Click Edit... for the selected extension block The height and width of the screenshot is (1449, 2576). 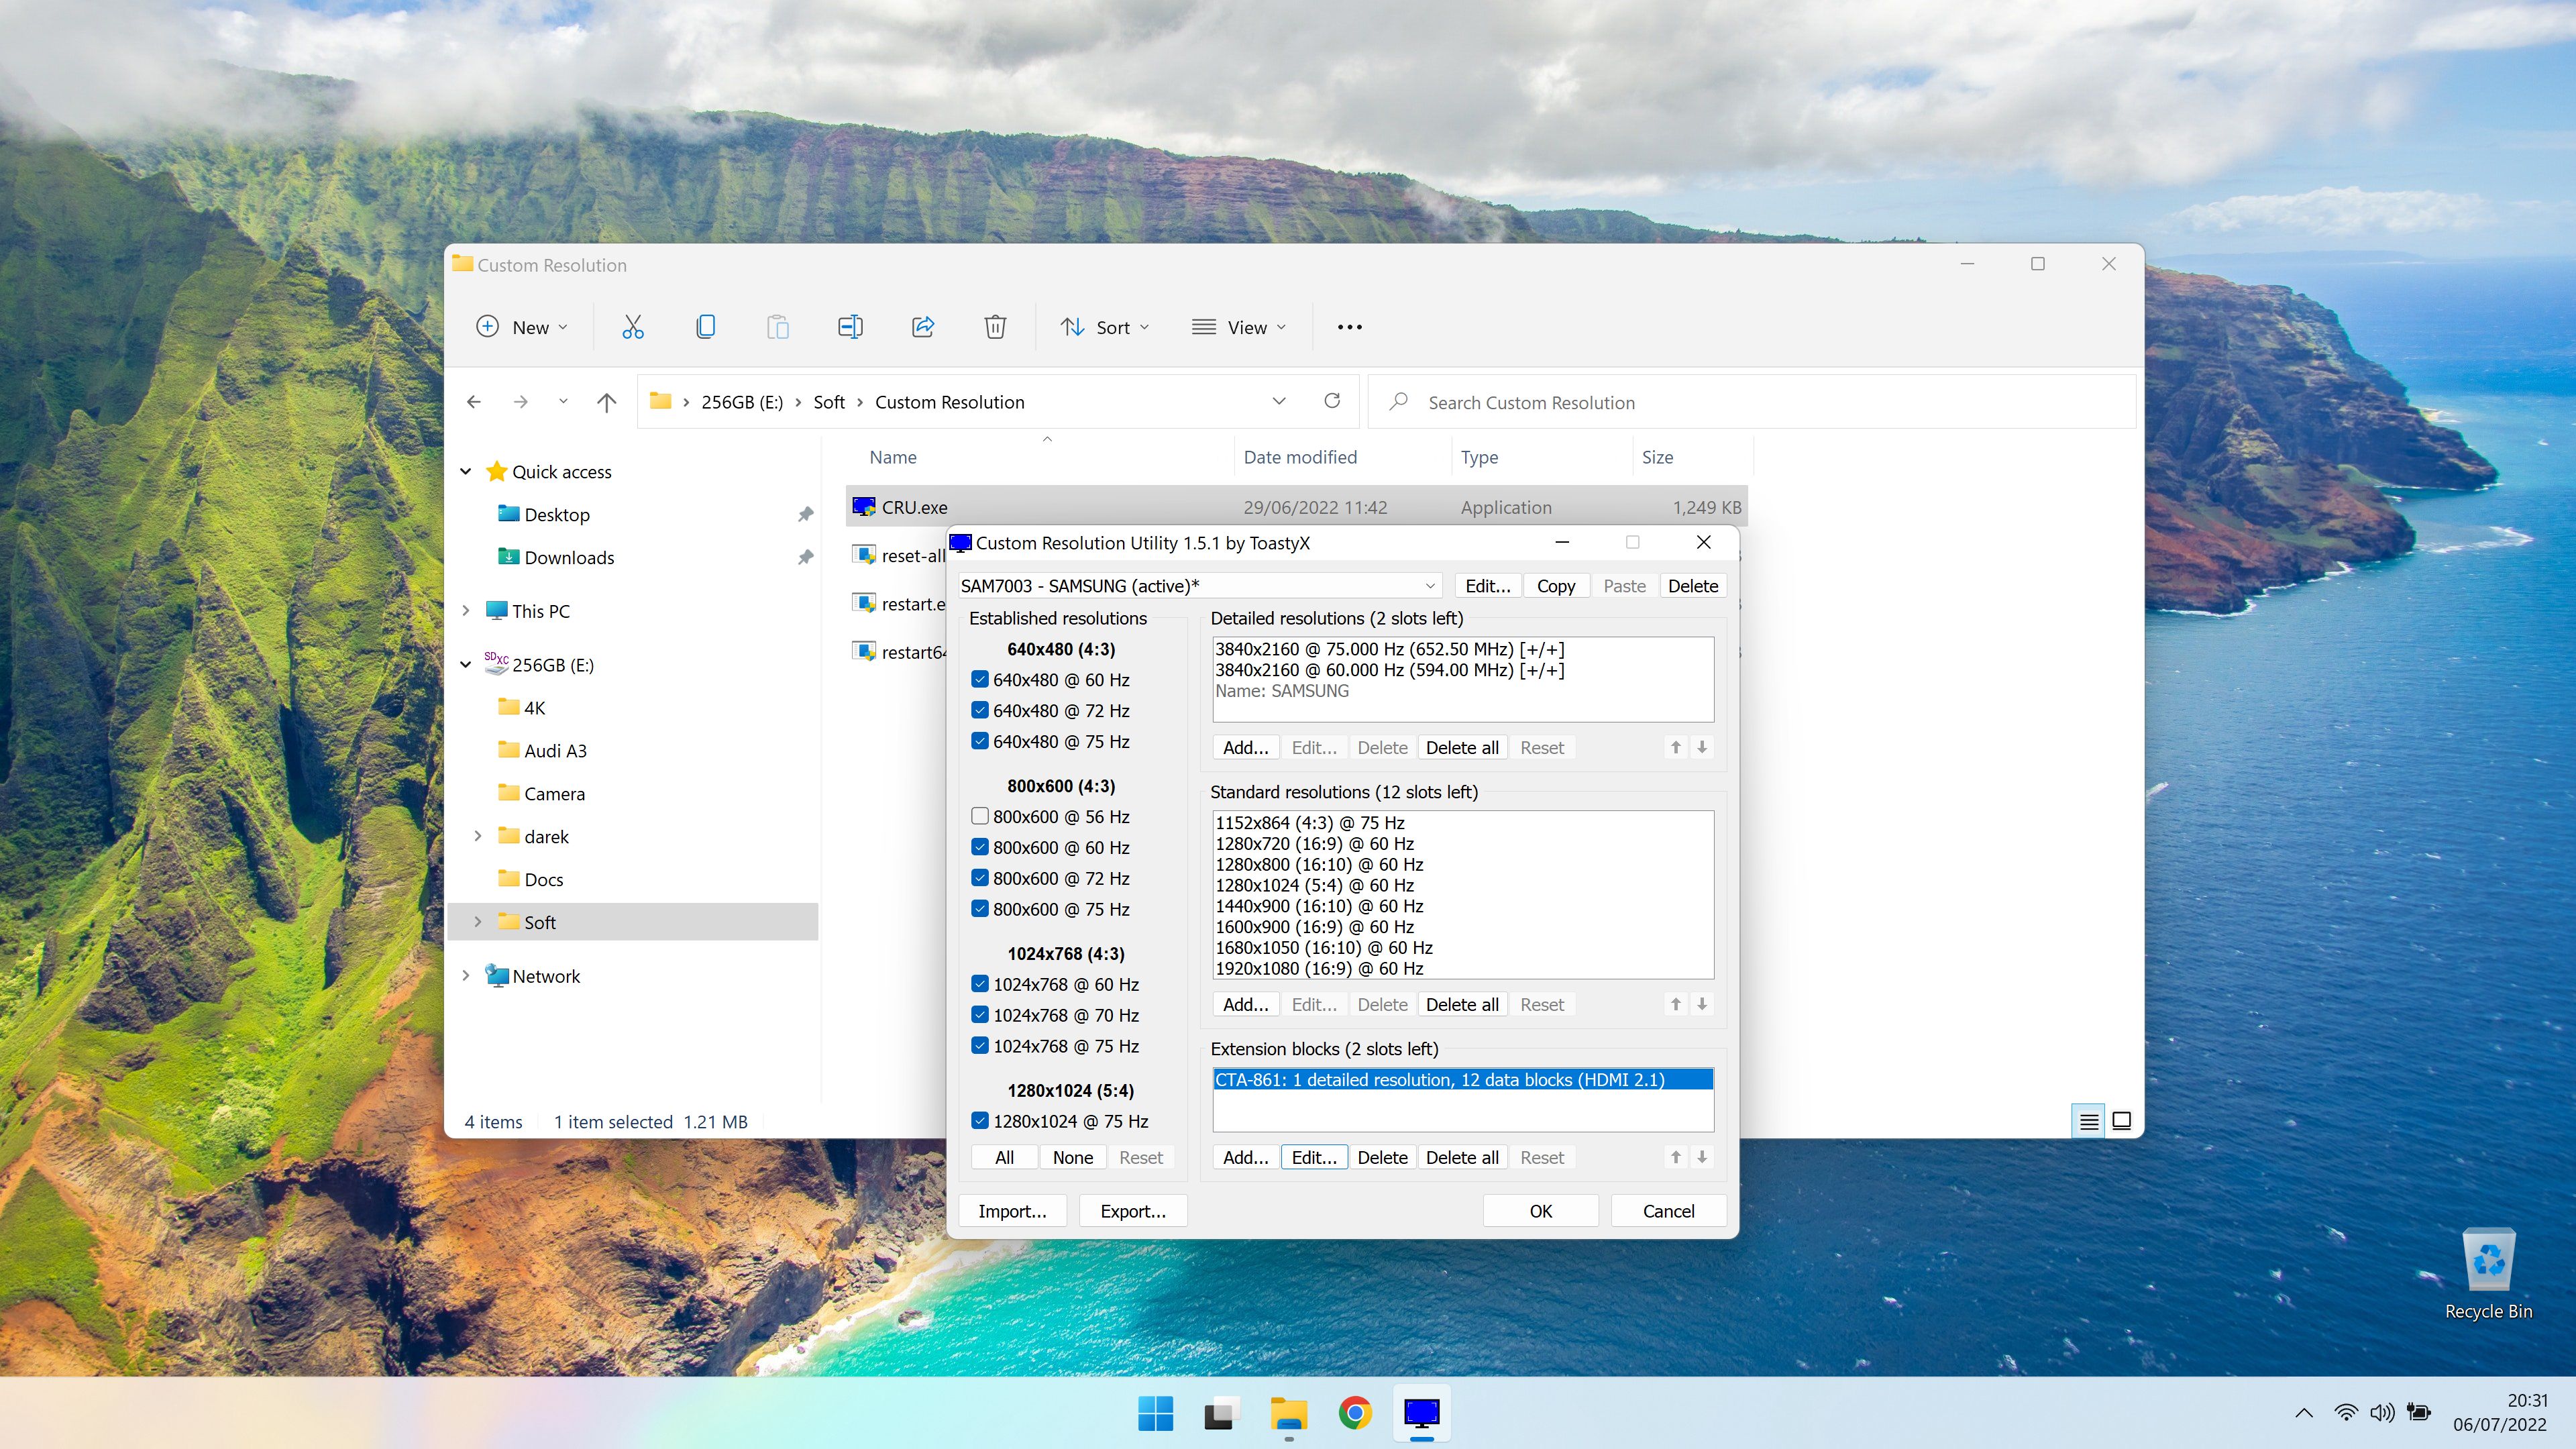point(1313,1157)
